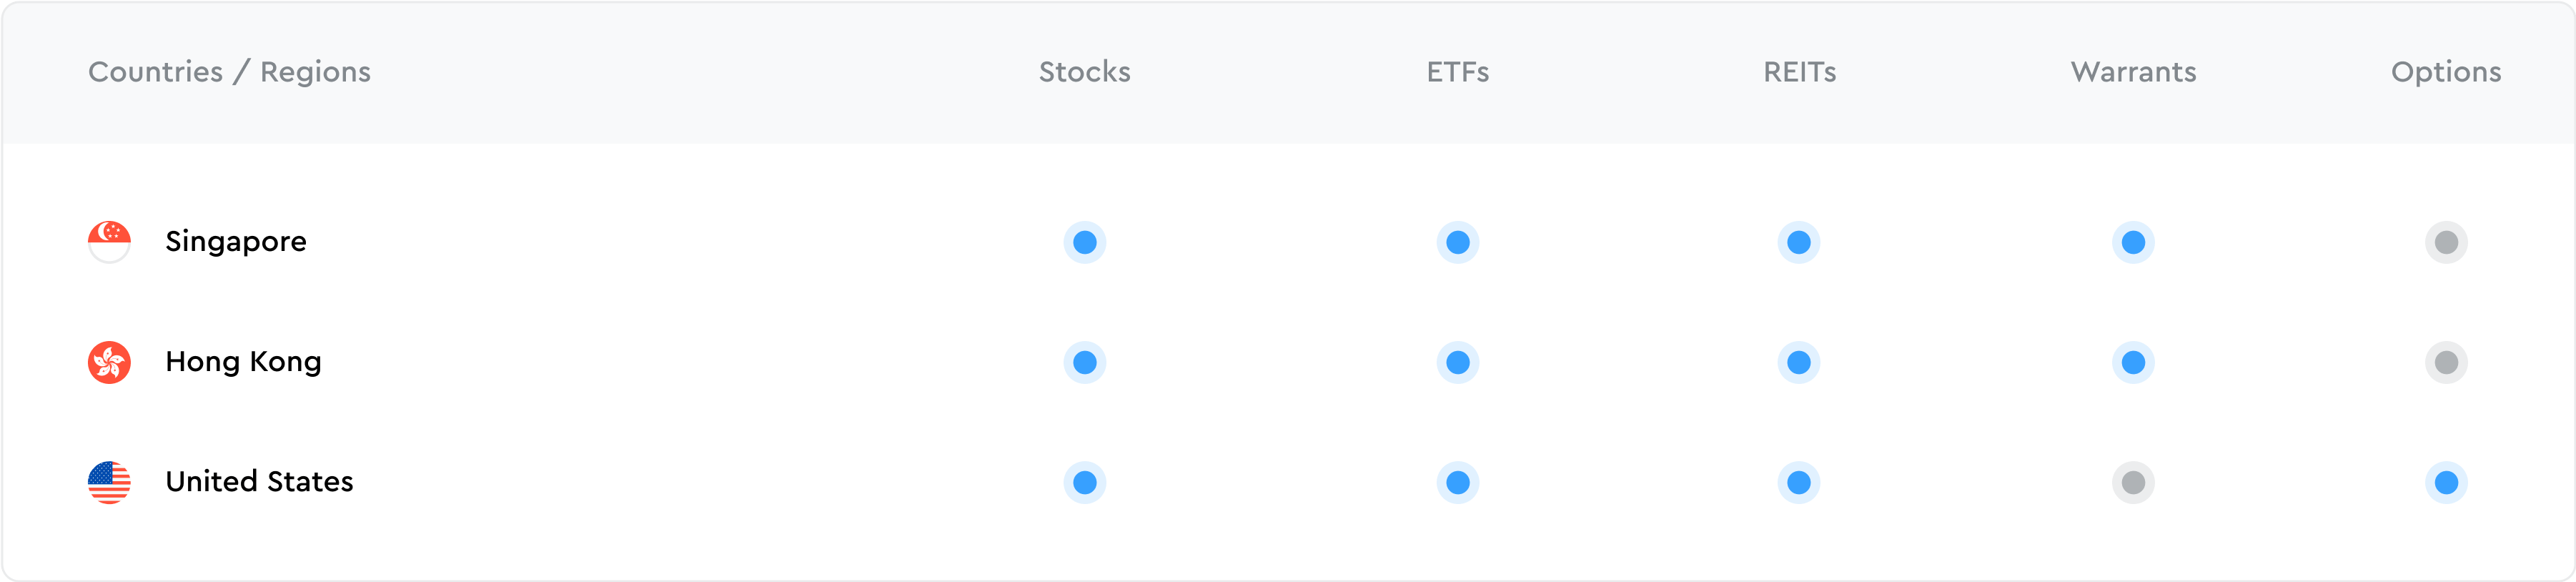This screenshot has height=582, width=2576.
Task: Click the Hong Kong ETFs availability dot
Action: 1457,362
